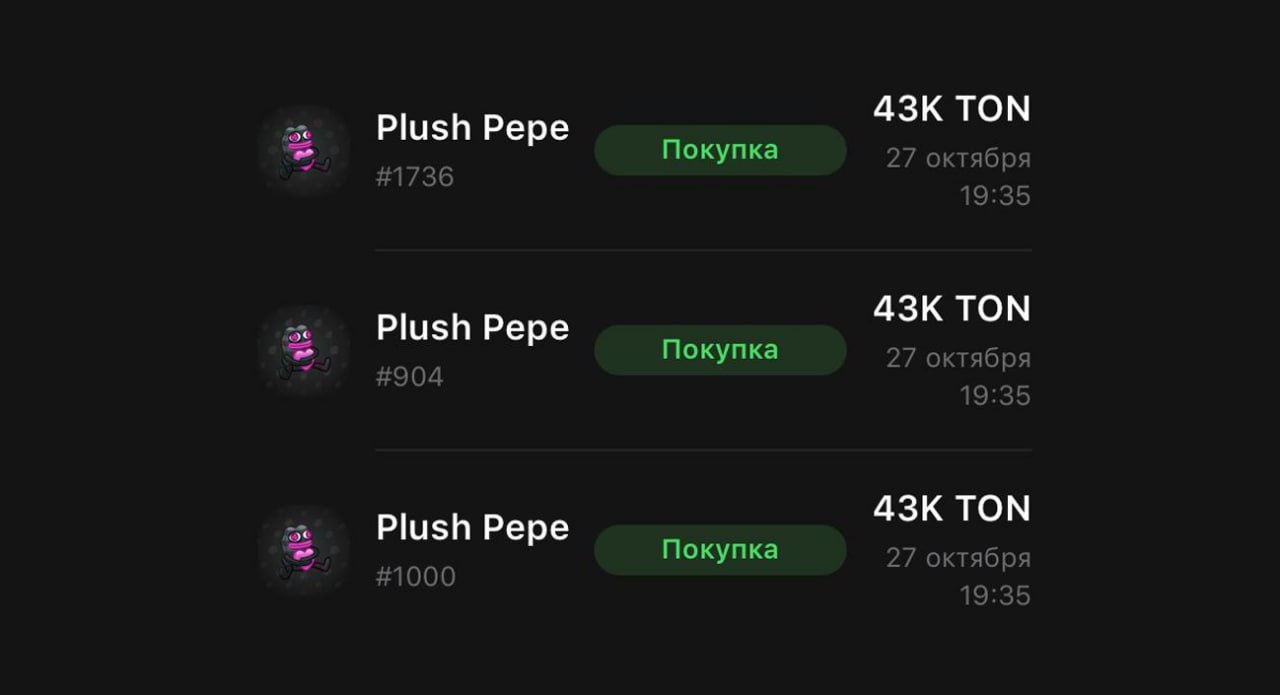Select the #1000 gift number
Image resolution: width=1280 pixels, height=695 pixels.
tap(416, 577)
